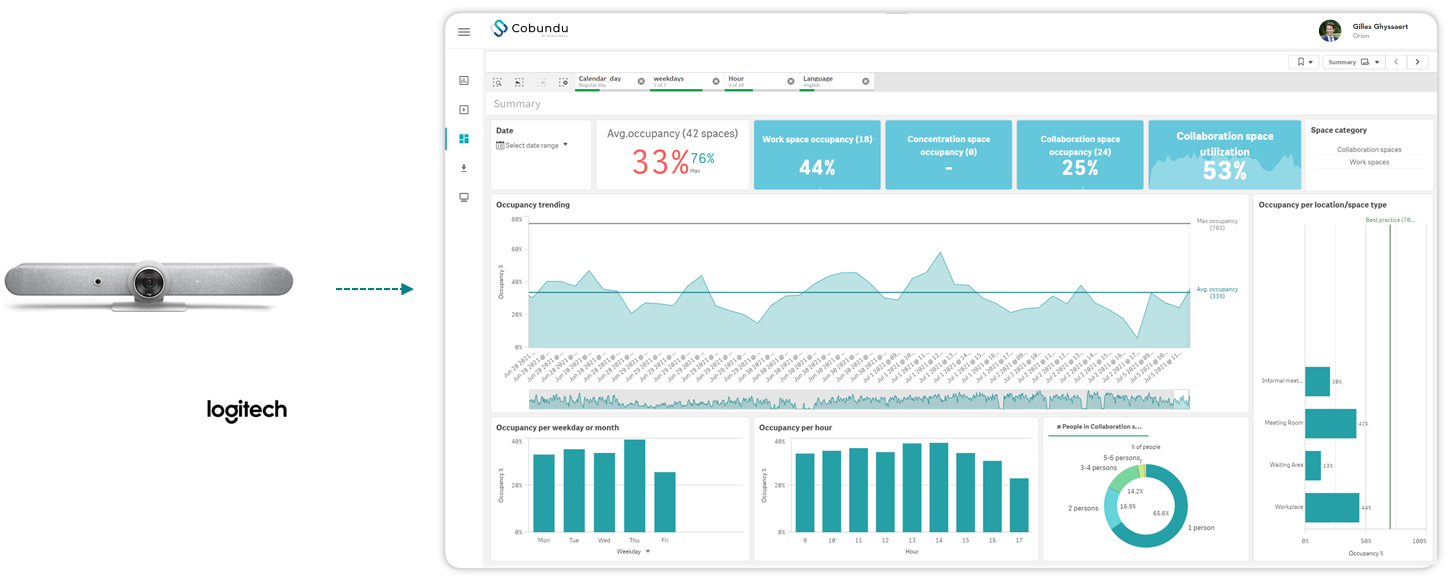
Task: Step back in selections
Action: pos(519,82)
